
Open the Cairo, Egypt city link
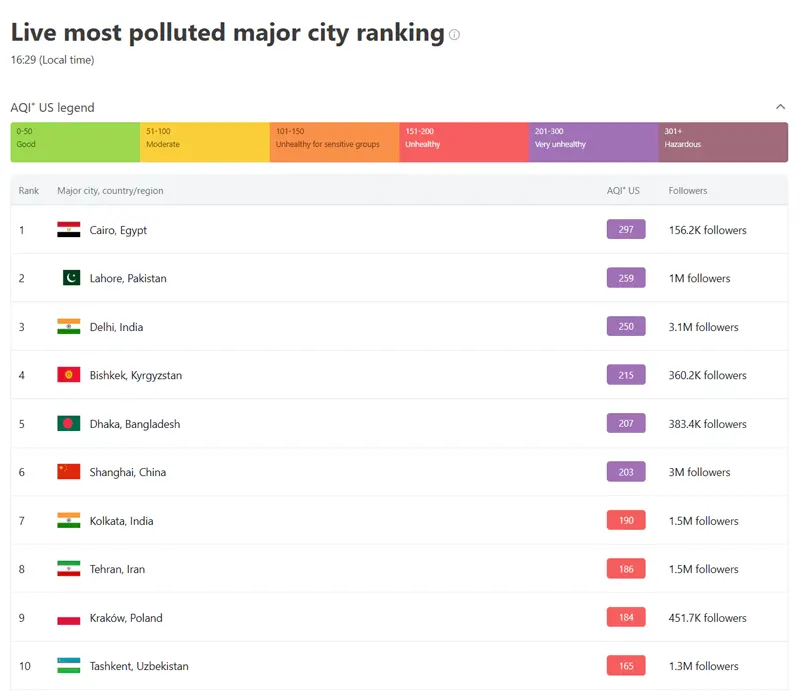coord(118,230)
